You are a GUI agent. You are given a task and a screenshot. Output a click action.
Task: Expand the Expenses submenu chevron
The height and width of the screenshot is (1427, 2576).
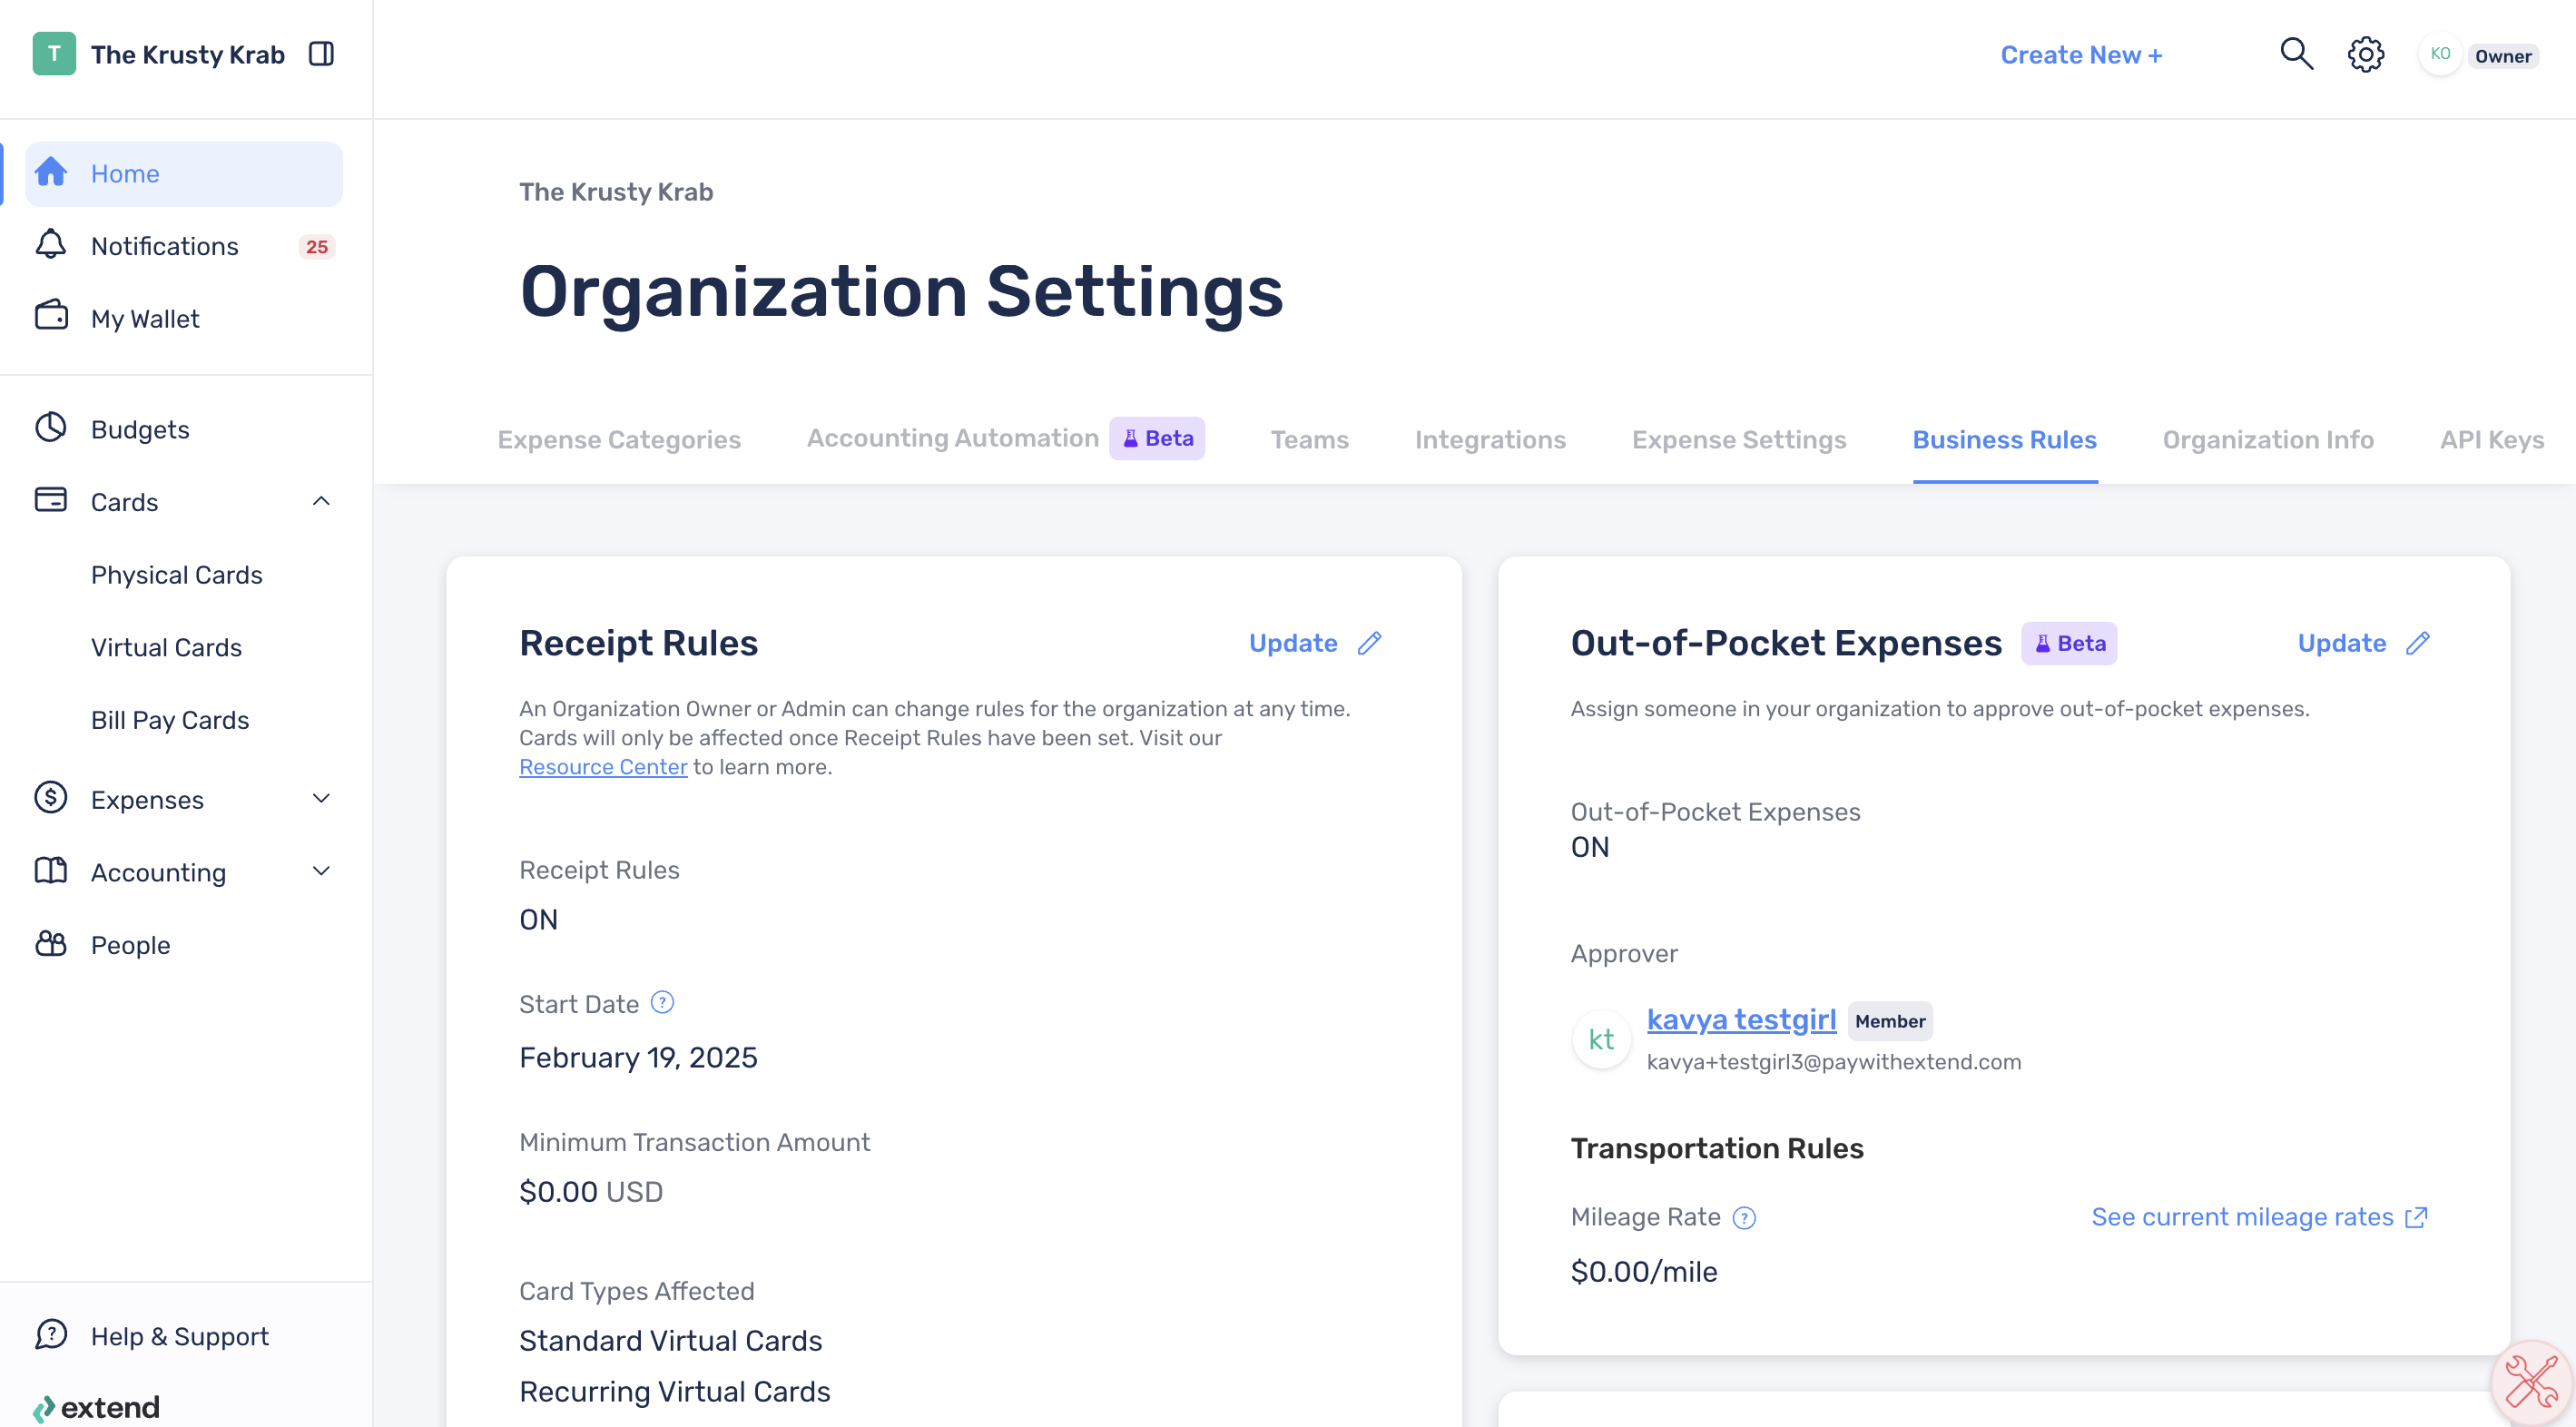coord(321,798)
